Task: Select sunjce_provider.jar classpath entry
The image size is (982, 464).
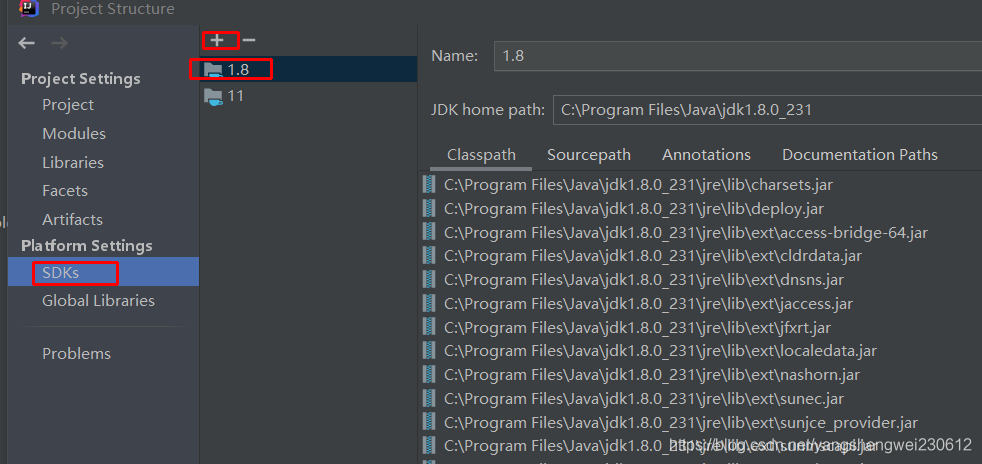Action: click(681, 423)
